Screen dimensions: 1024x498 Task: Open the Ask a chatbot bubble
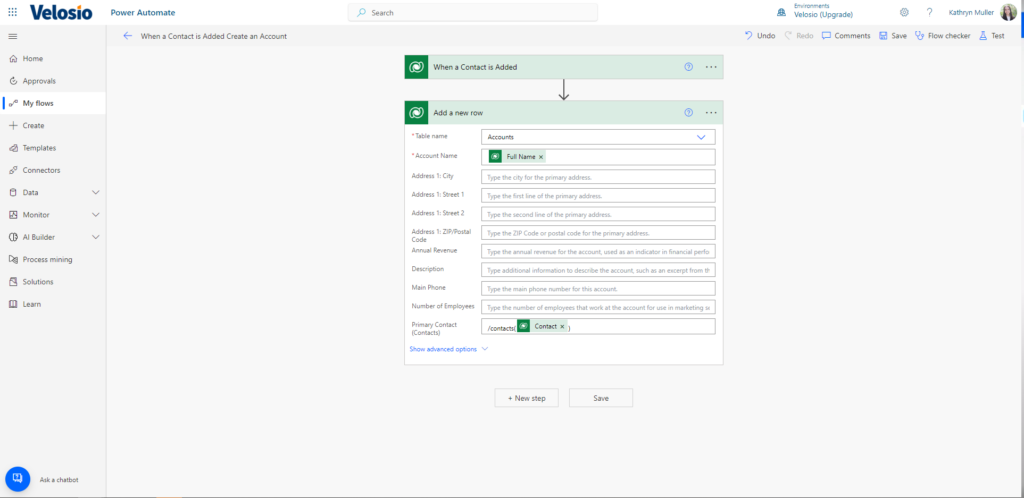(18, 478)
